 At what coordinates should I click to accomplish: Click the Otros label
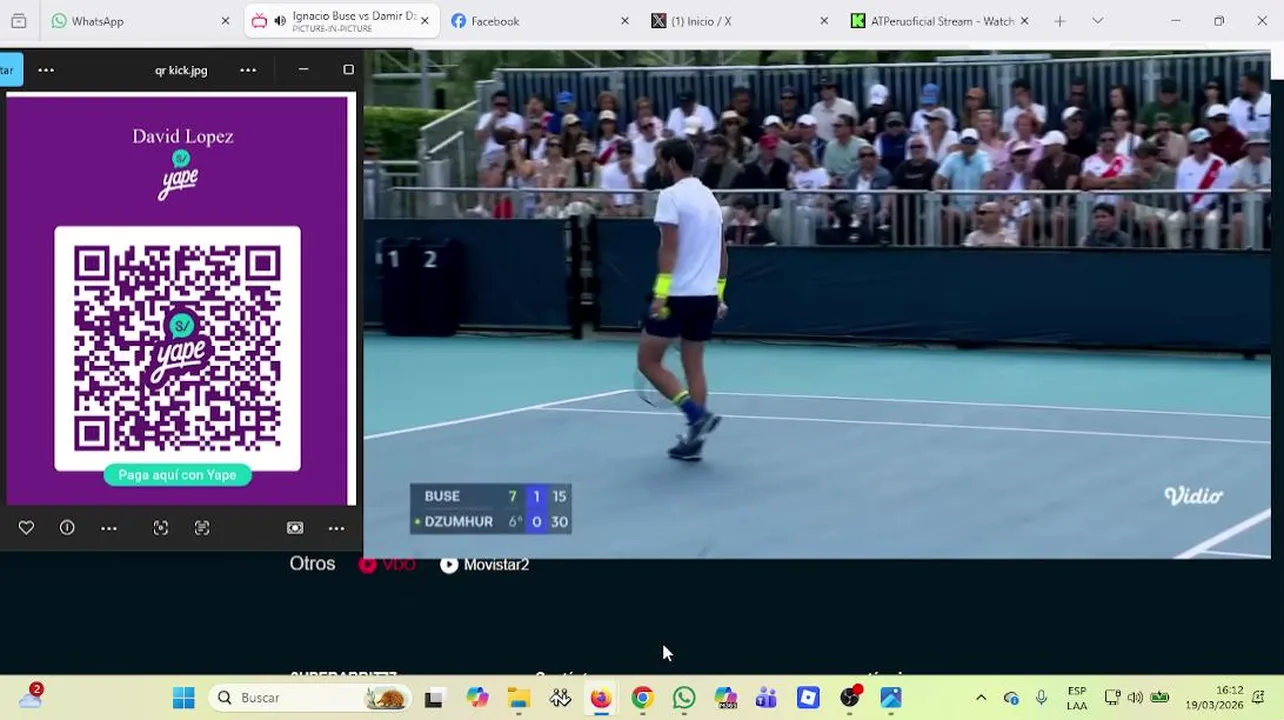[312, 564]
